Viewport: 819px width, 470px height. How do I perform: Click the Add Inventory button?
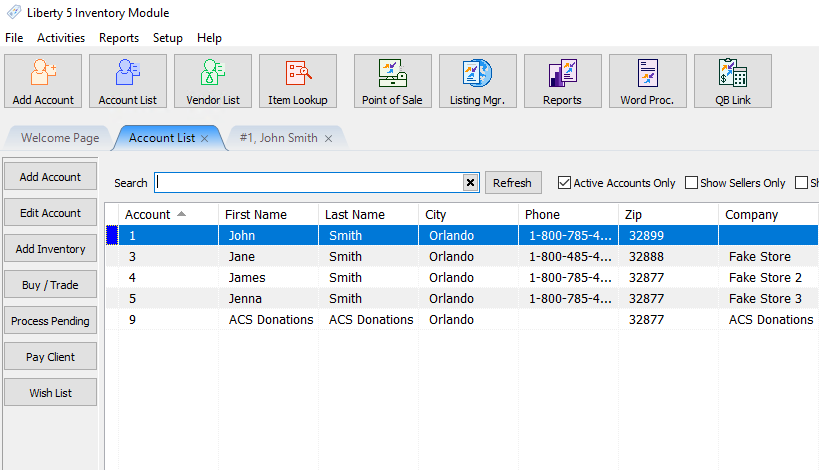click(51, 249)
